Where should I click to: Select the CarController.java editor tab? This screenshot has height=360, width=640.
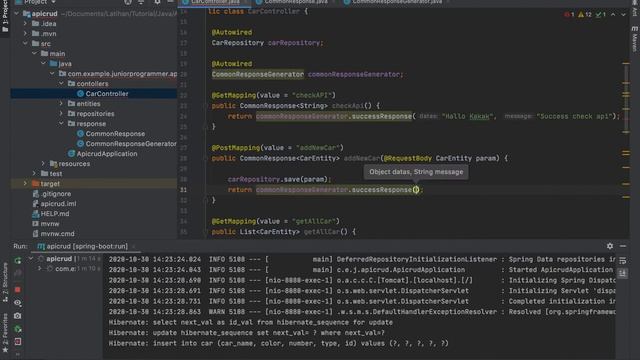point(215,2)
